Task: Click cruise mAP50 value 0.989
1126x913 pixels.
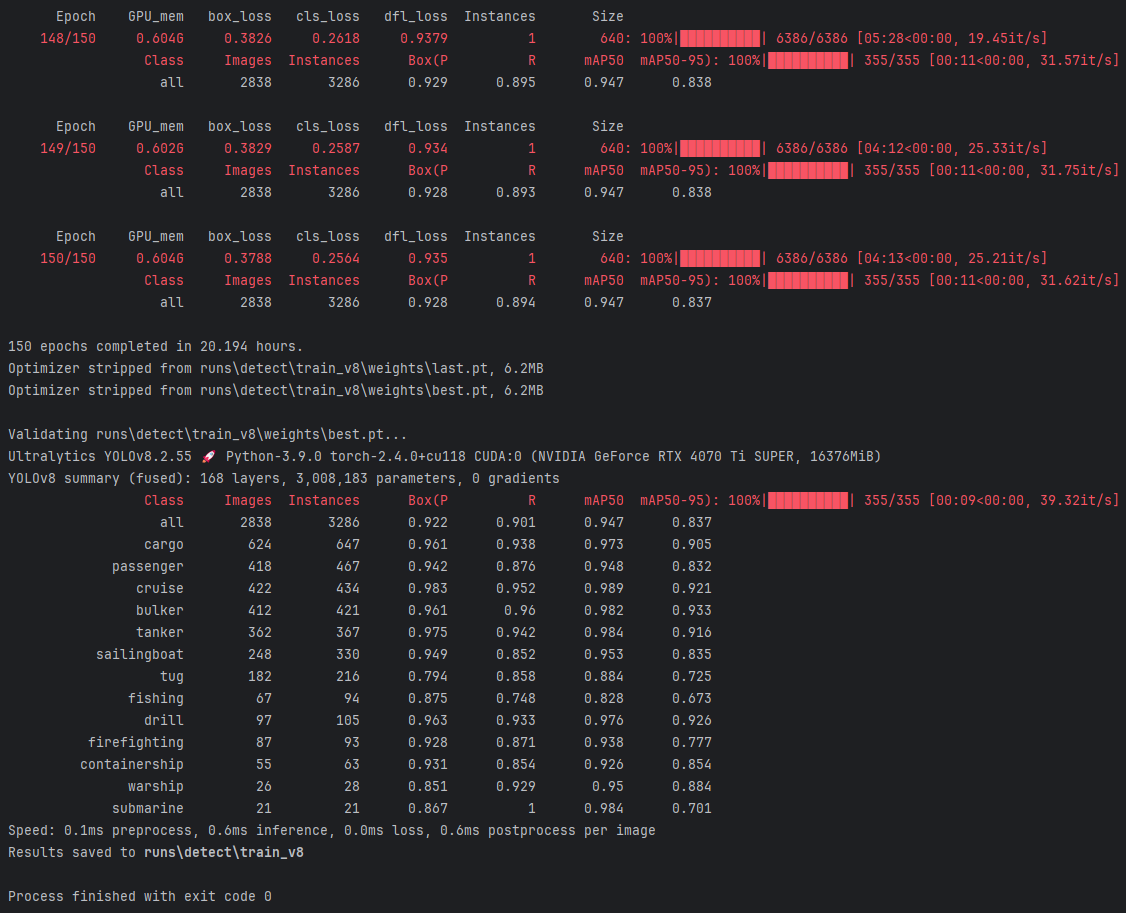Action: click(x=604, y=588)
